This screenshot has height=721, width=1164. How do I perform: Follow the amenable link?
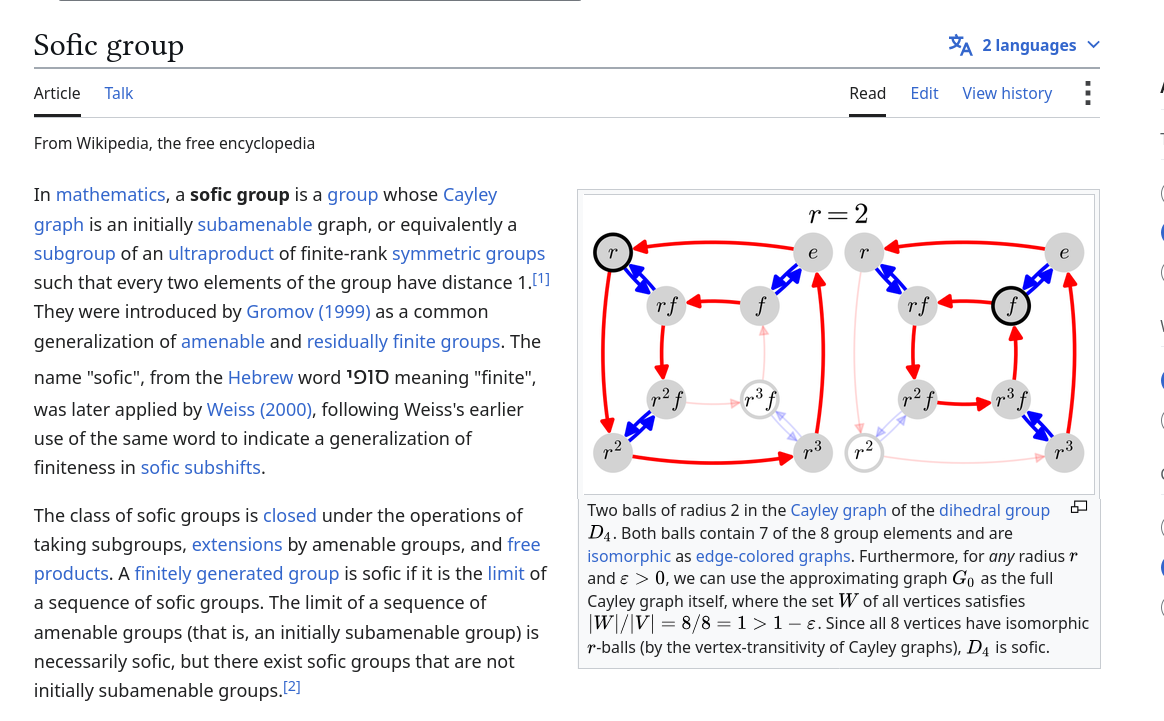(x=223, y=342)
